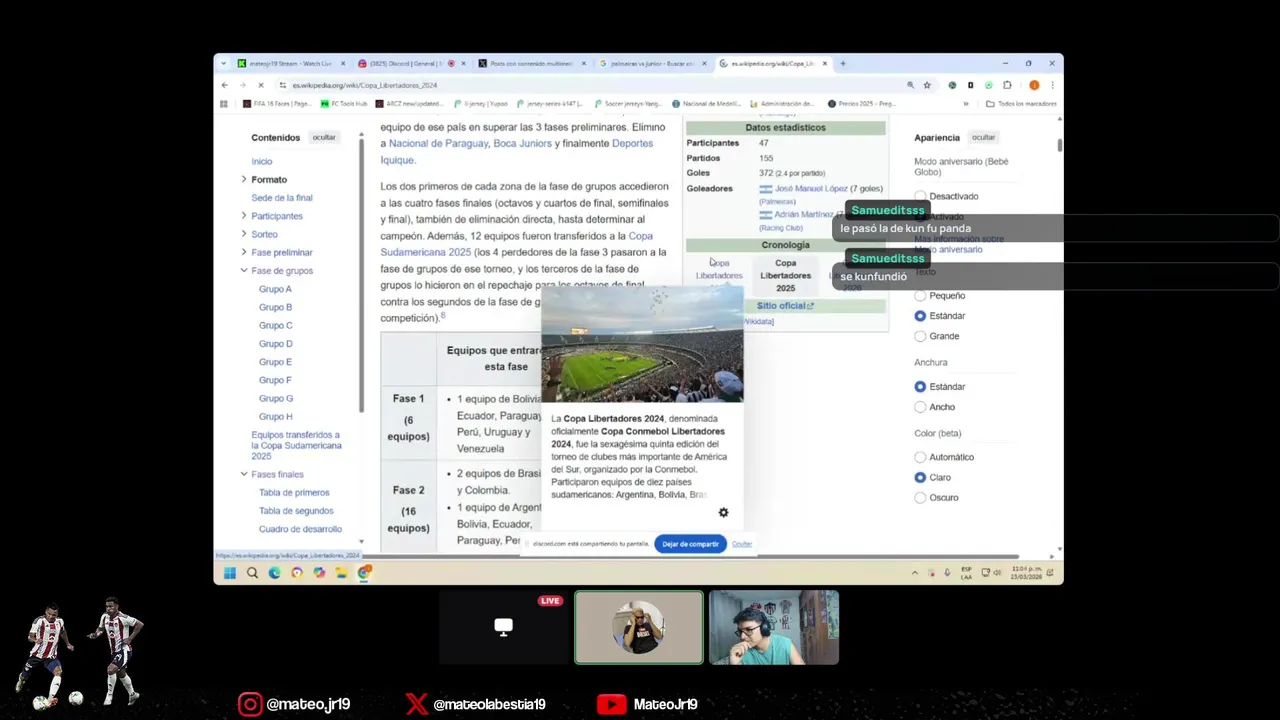Expand the Sorteo section
1280x720 pixels.
[x=243, y=234]
